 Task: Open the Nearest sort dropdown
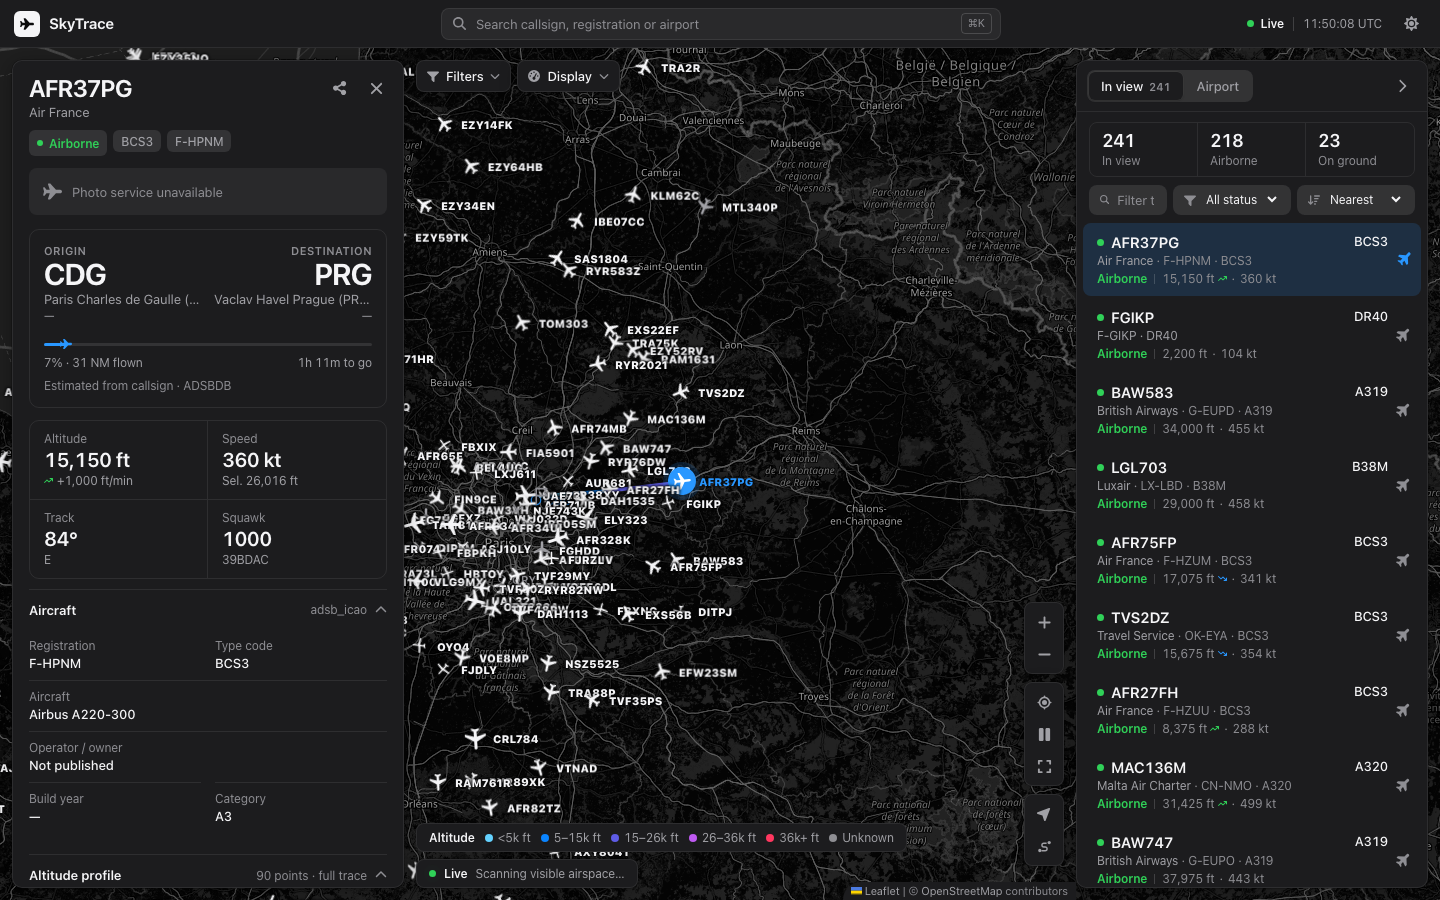coord(1356,200)
